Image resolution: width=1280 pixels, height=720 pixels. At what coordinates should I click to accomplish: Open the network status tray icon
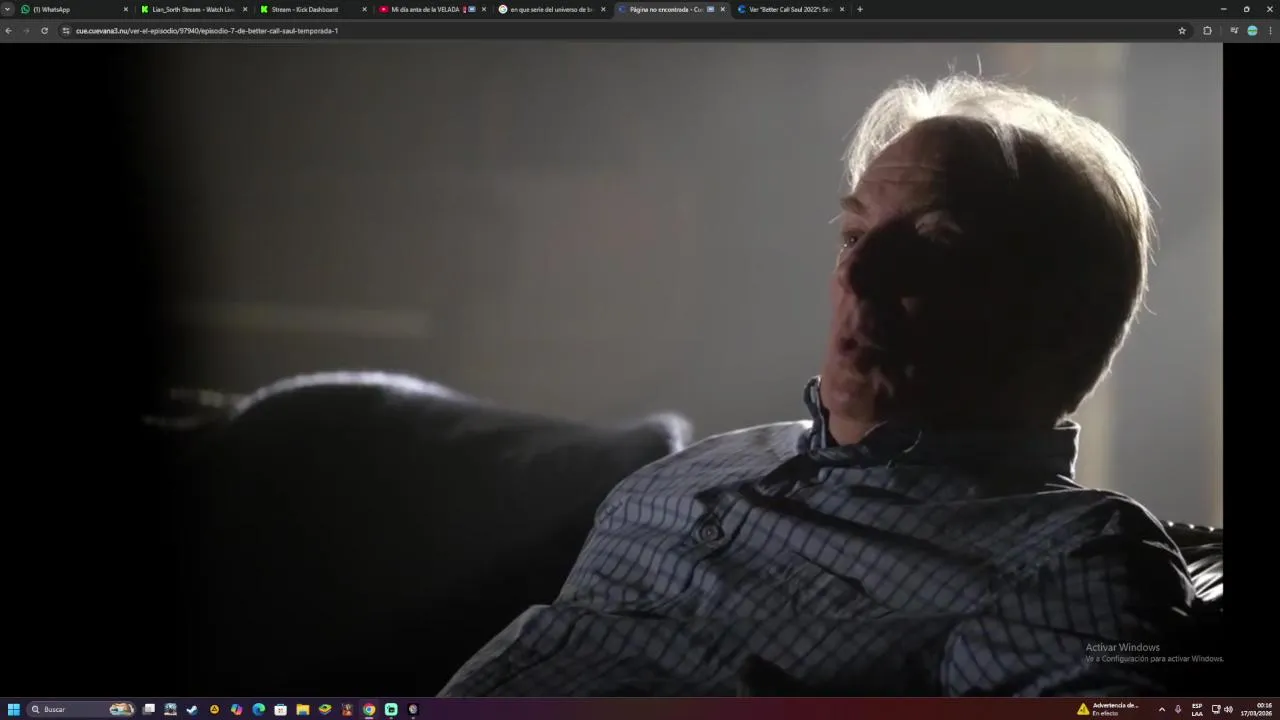1216,709
